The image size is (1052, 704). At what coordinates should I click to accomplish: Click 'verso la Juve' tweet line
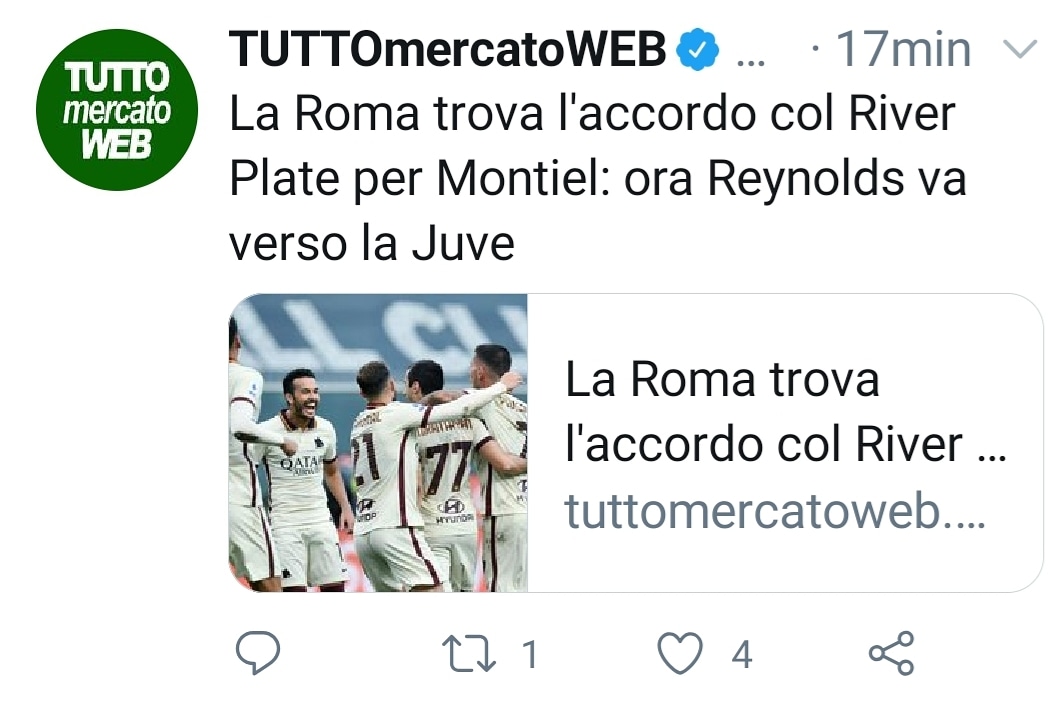372,243
